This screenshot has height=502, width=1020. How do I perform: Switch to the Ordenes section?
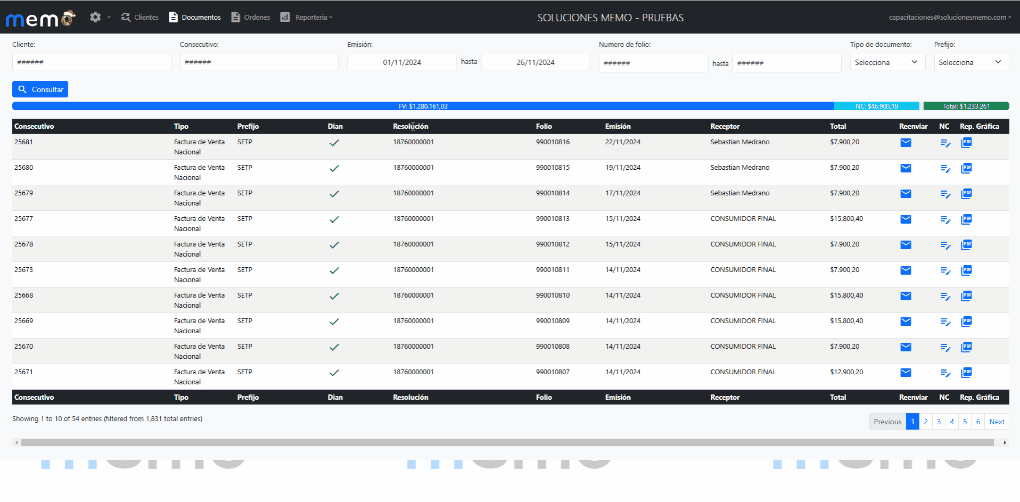tap(250, 18)
